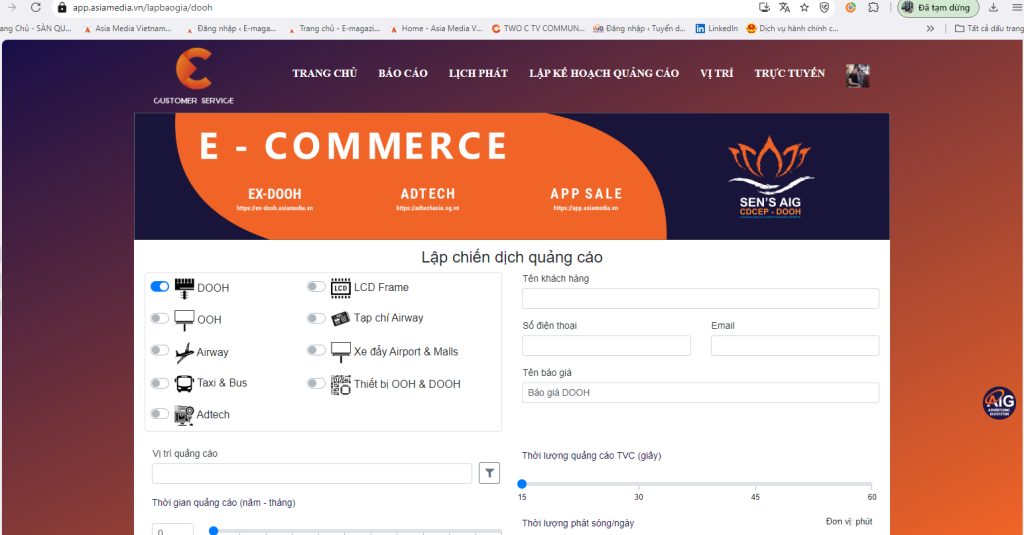Image resolution: width=1024 pixels, height=535 pixels.
Task: Click the user avatar in the navigation bar
Action: click(x=857, y=76)
